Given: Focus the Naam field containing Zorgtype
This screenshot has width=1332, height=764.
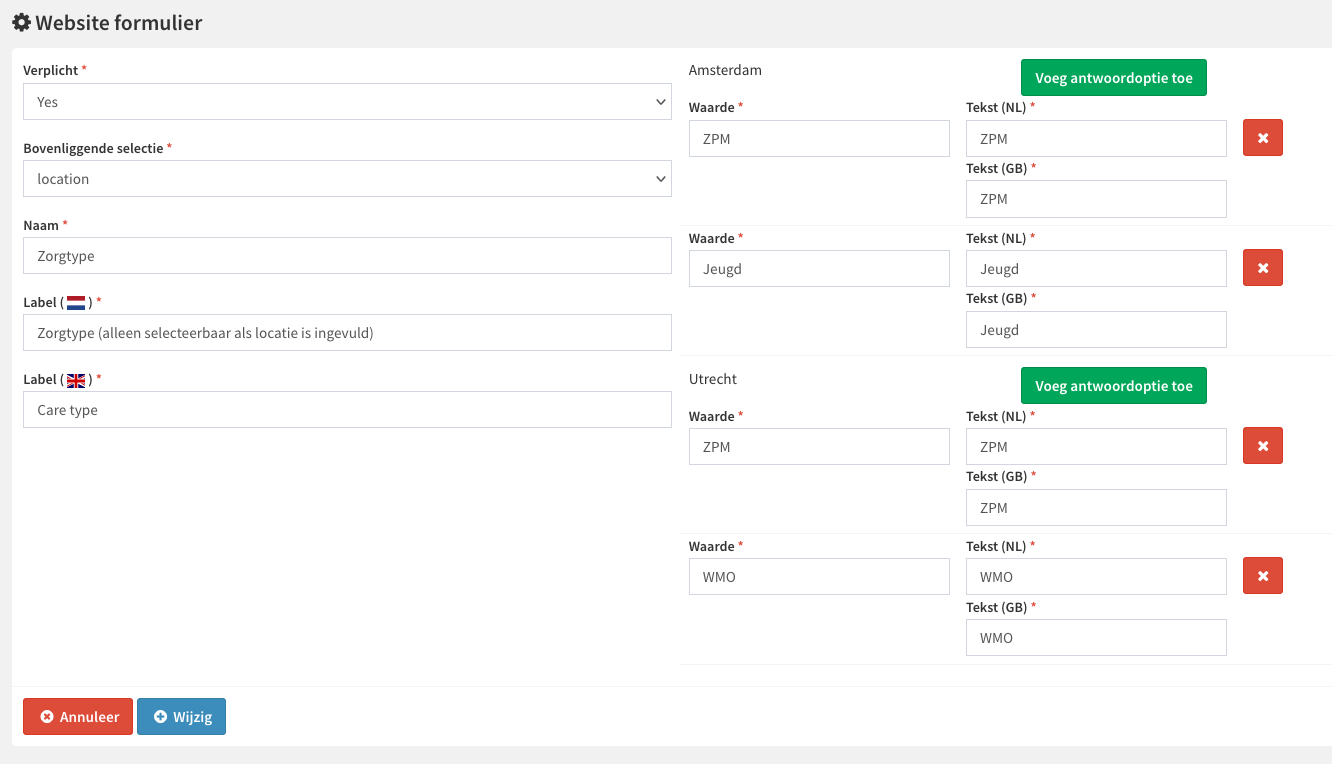Looking at the screenshot, I should click(347, 256).
